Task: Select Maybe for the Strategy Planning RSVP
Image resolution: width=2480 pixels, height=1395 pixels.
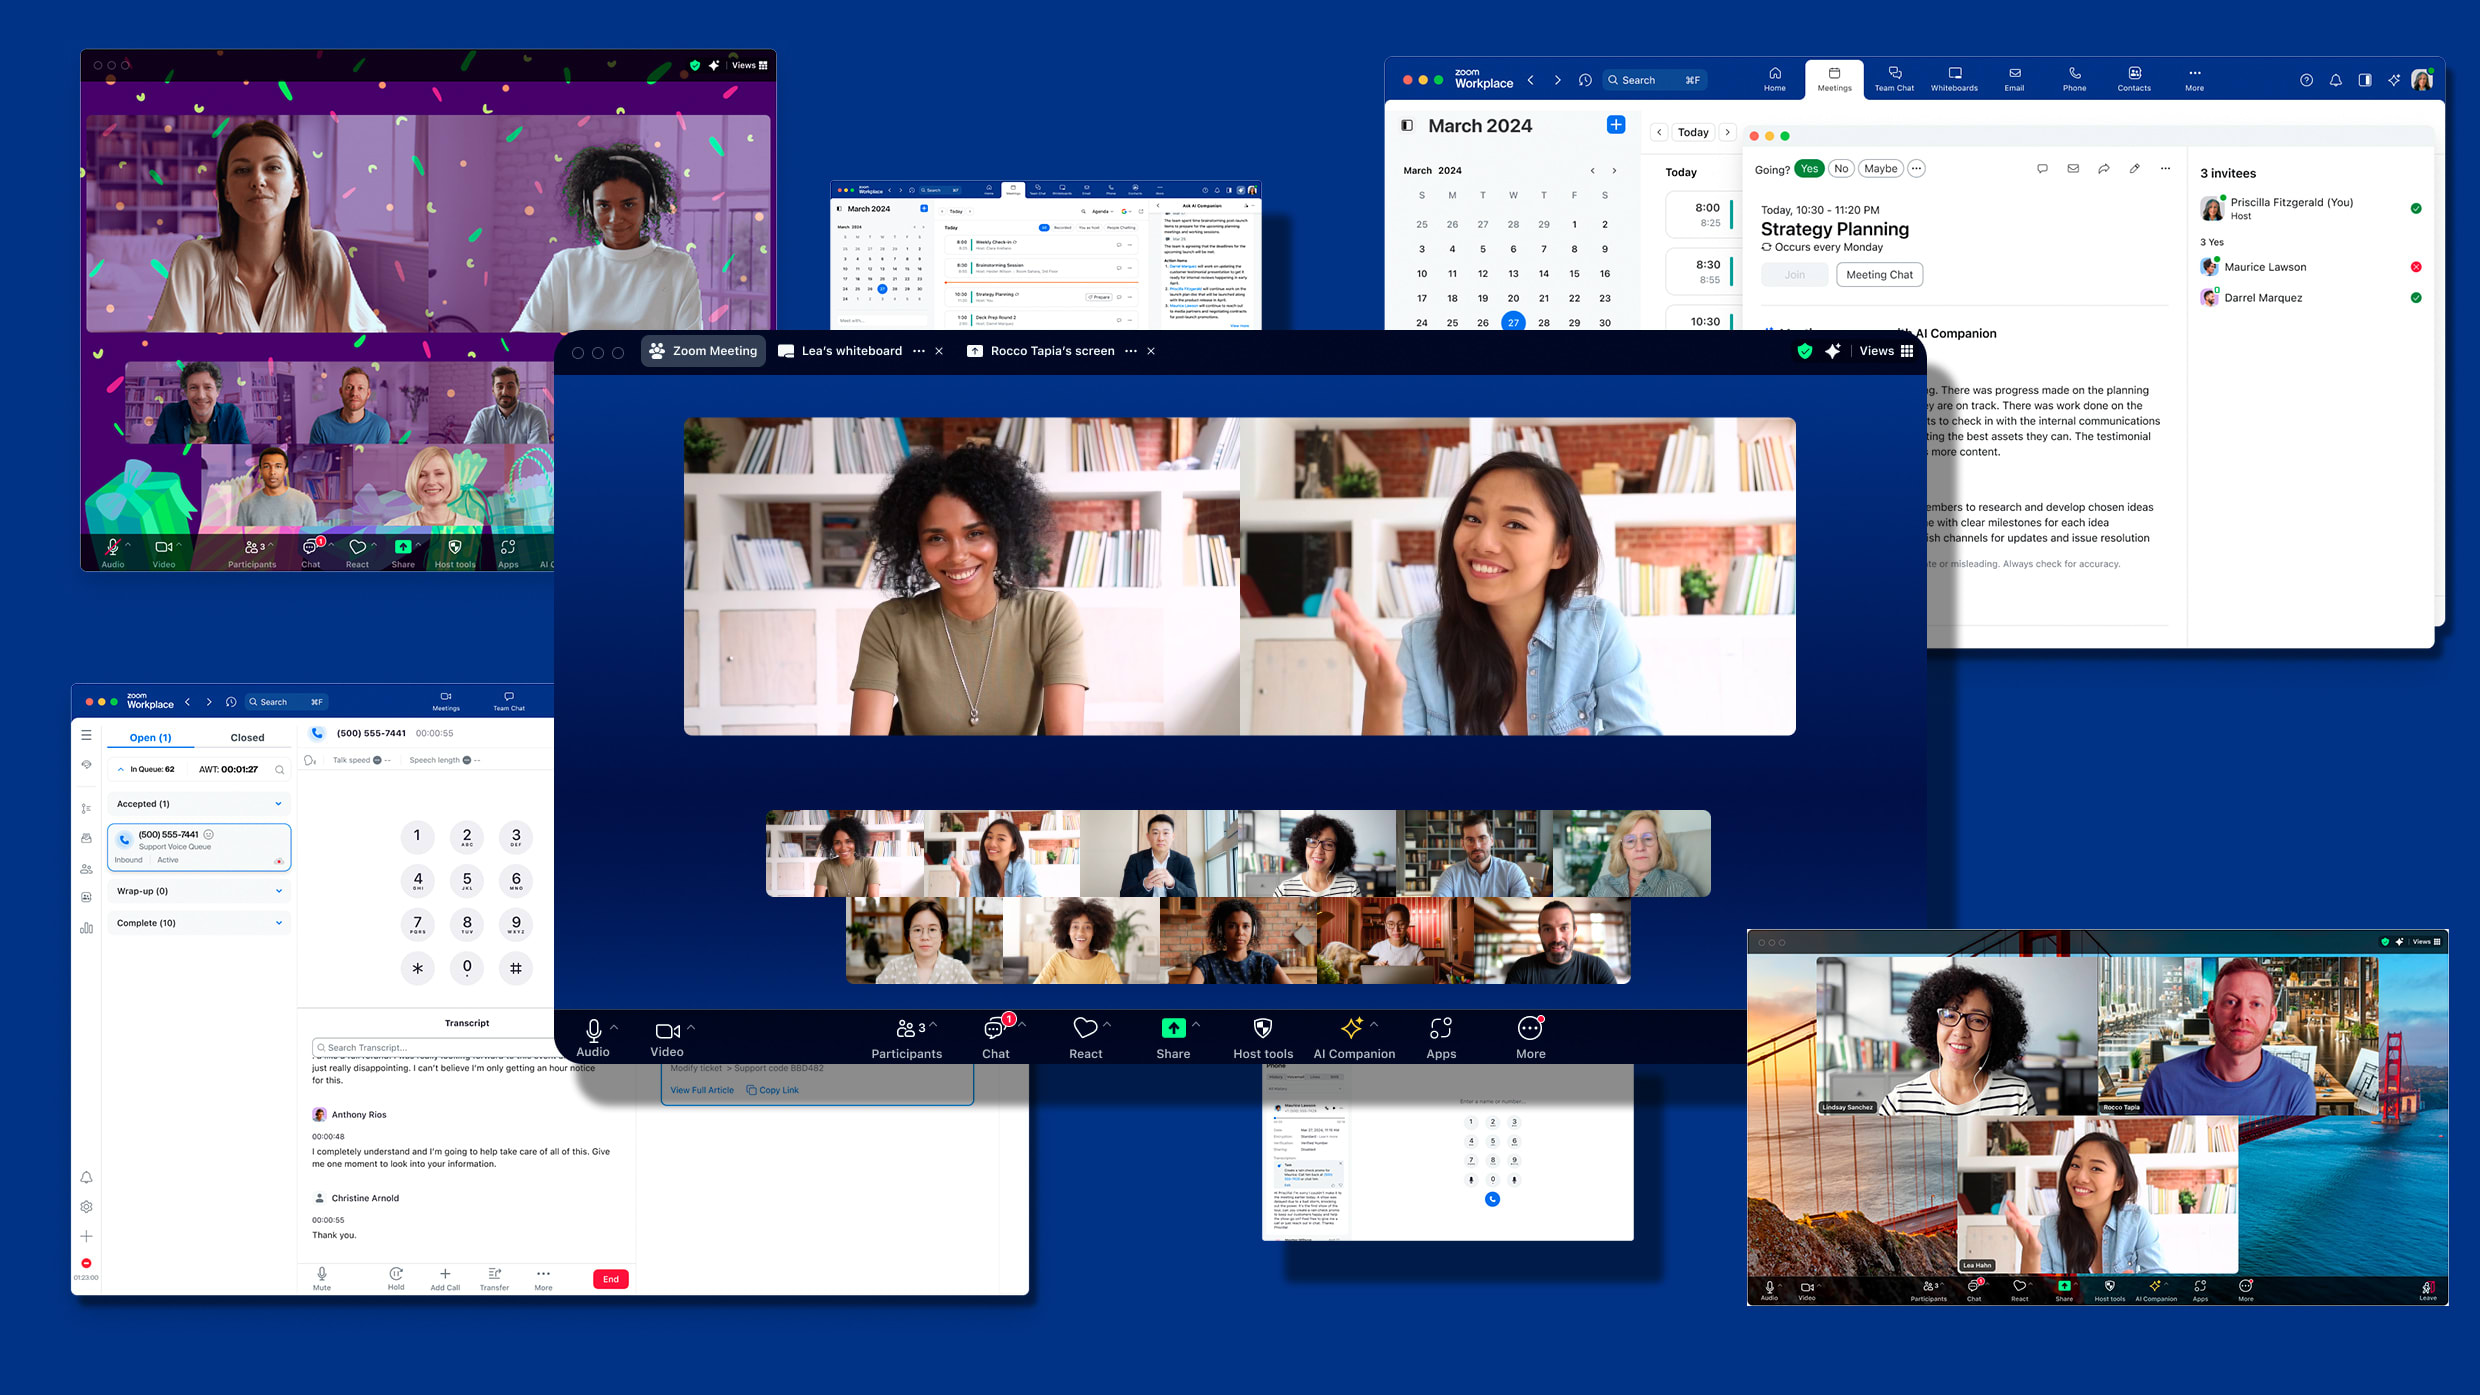Action: pos(1880,168)
